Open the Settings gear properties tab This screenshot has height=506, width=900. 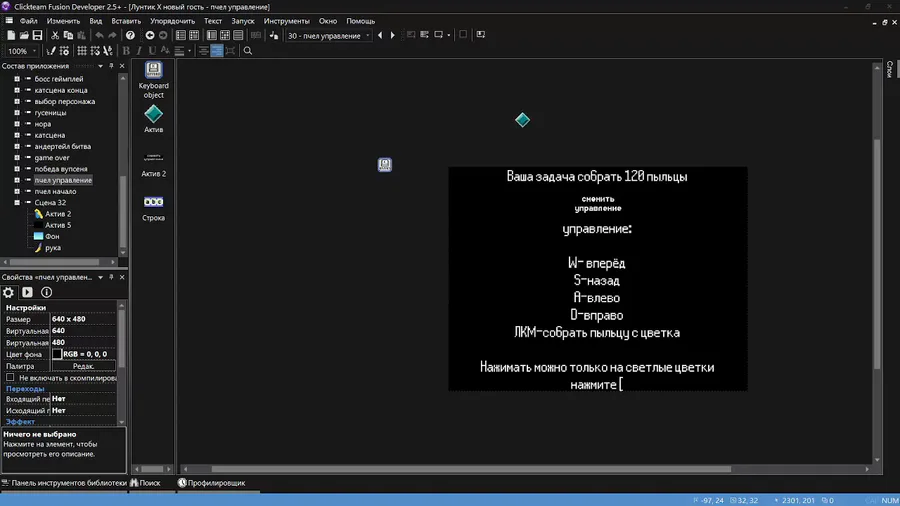click(x=9, y=293)
